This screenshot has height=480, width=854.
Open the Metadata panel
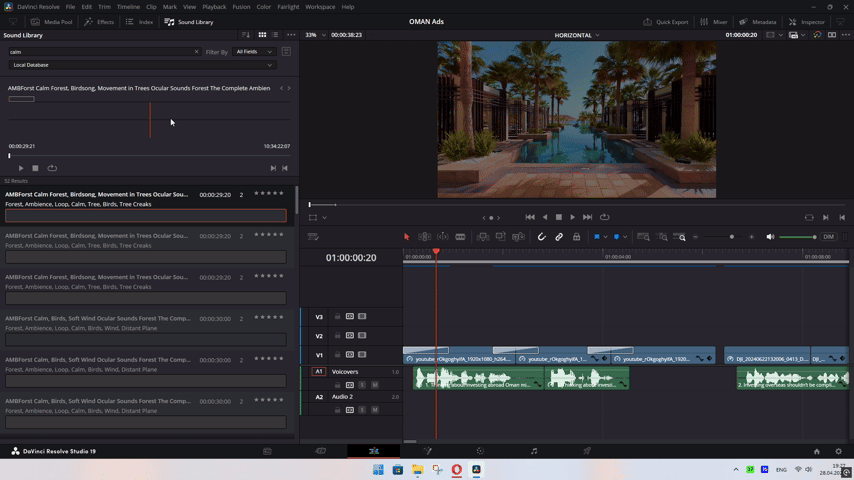pyautogui.click(x=758, y=22)
